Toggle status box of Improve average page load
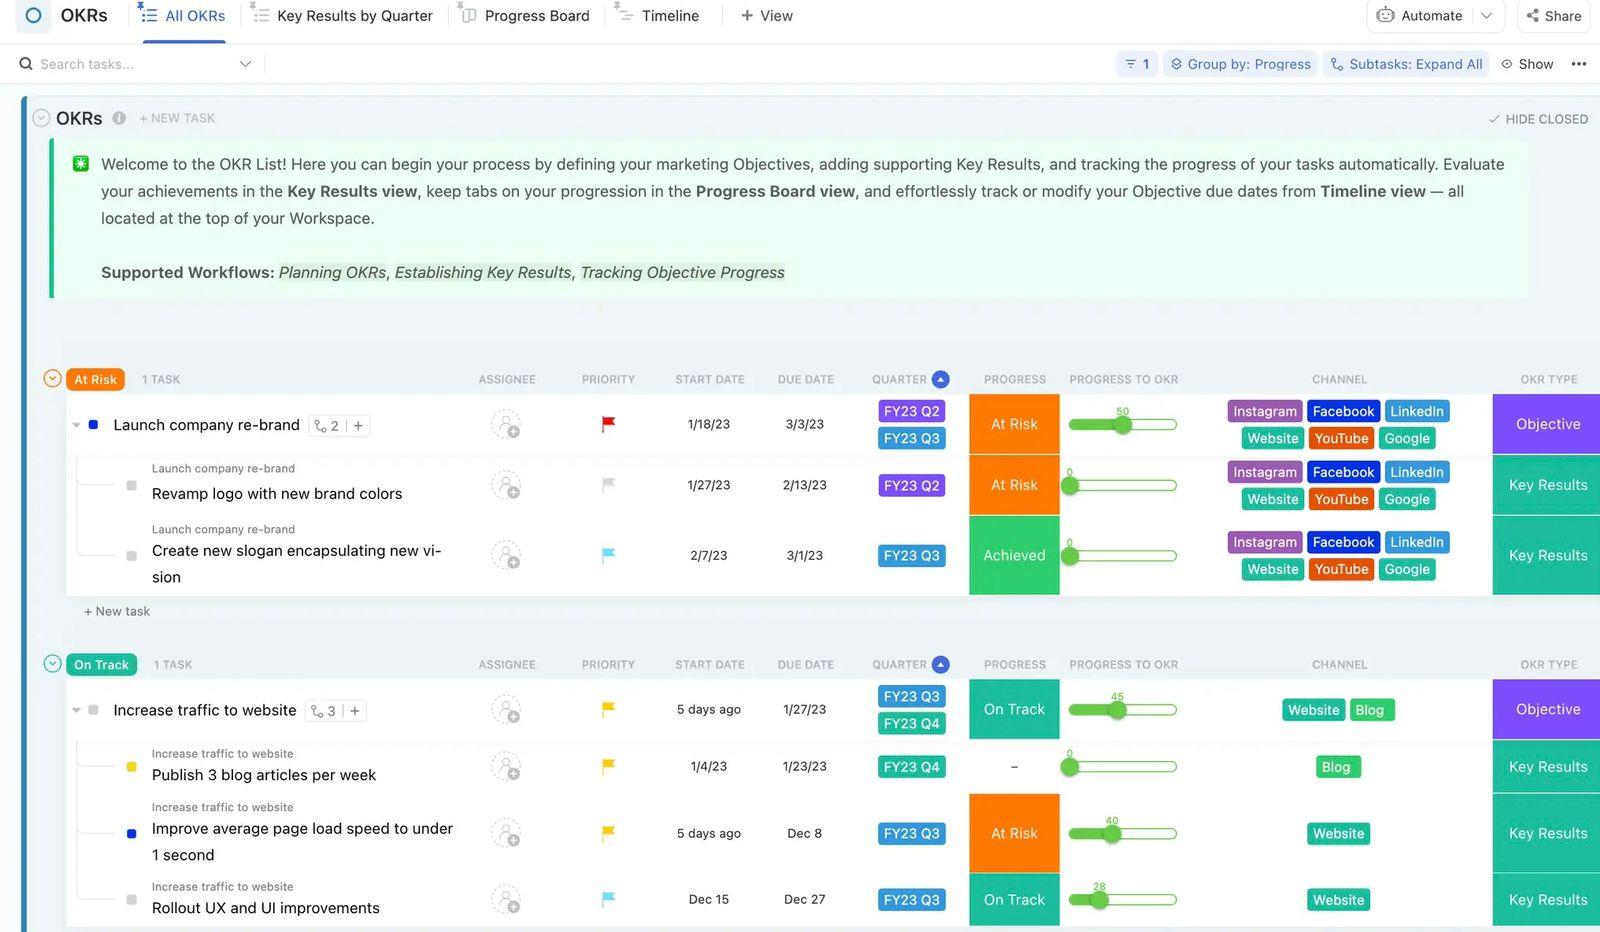Image resolution: width=1600 pixels, height=932 pixels. (131, 833)
